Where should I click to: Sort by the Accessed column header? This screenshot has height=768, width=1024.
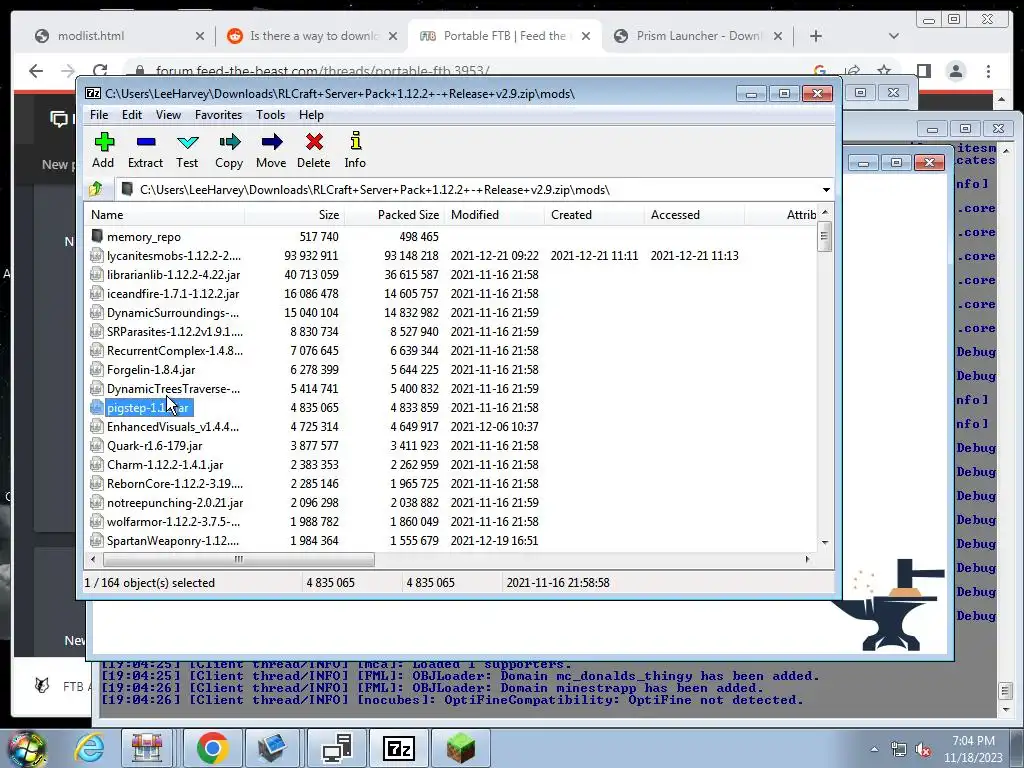click(x=694, y=215)
